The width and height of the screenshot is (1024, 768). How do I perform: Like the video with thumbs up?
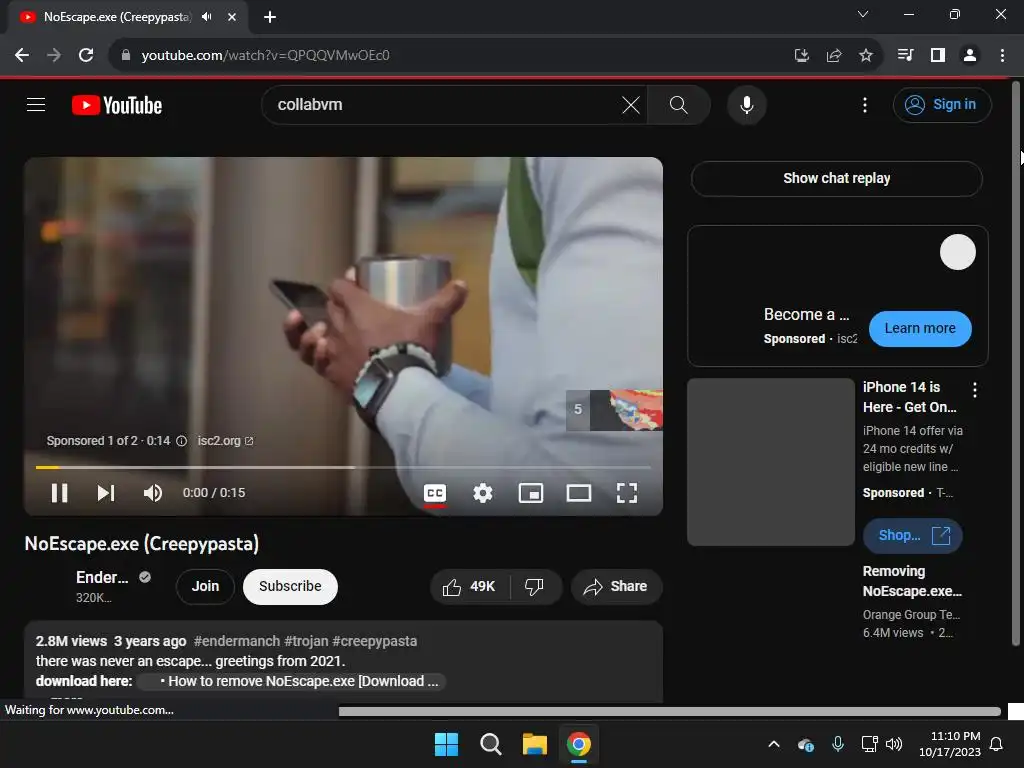click(470, 586)
